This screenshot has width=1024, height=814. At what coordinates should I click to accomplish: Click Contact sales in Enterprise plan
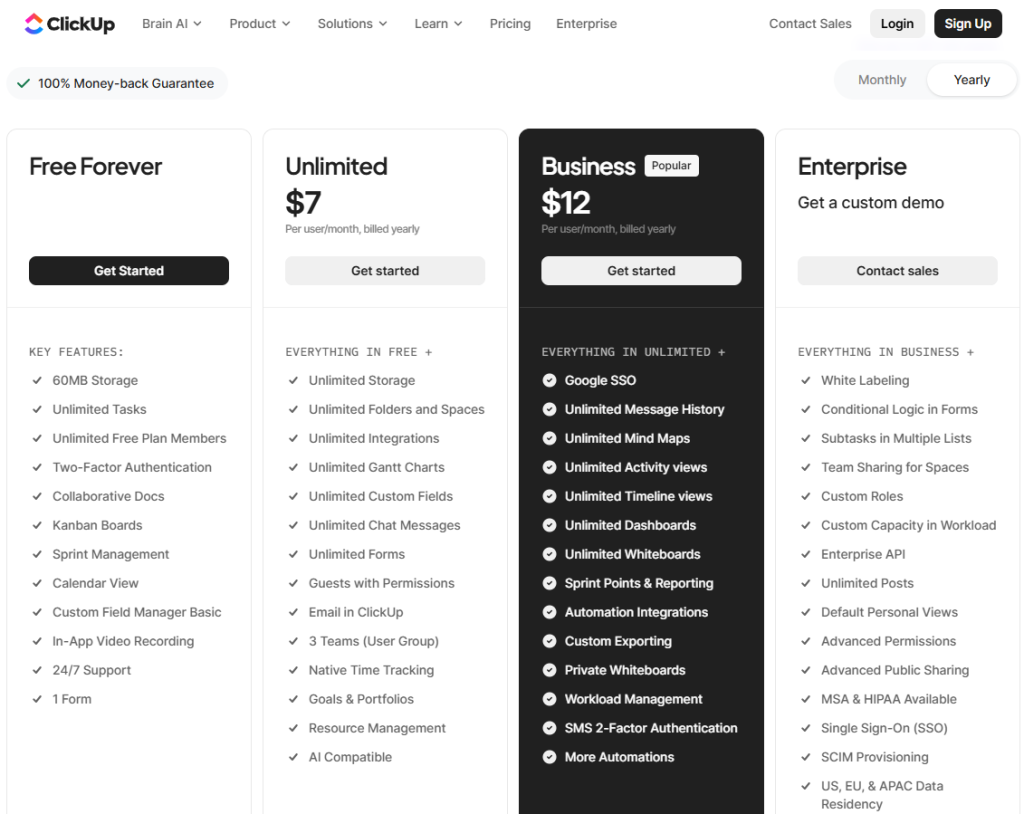pyautogui.click(x=897, y=271)
